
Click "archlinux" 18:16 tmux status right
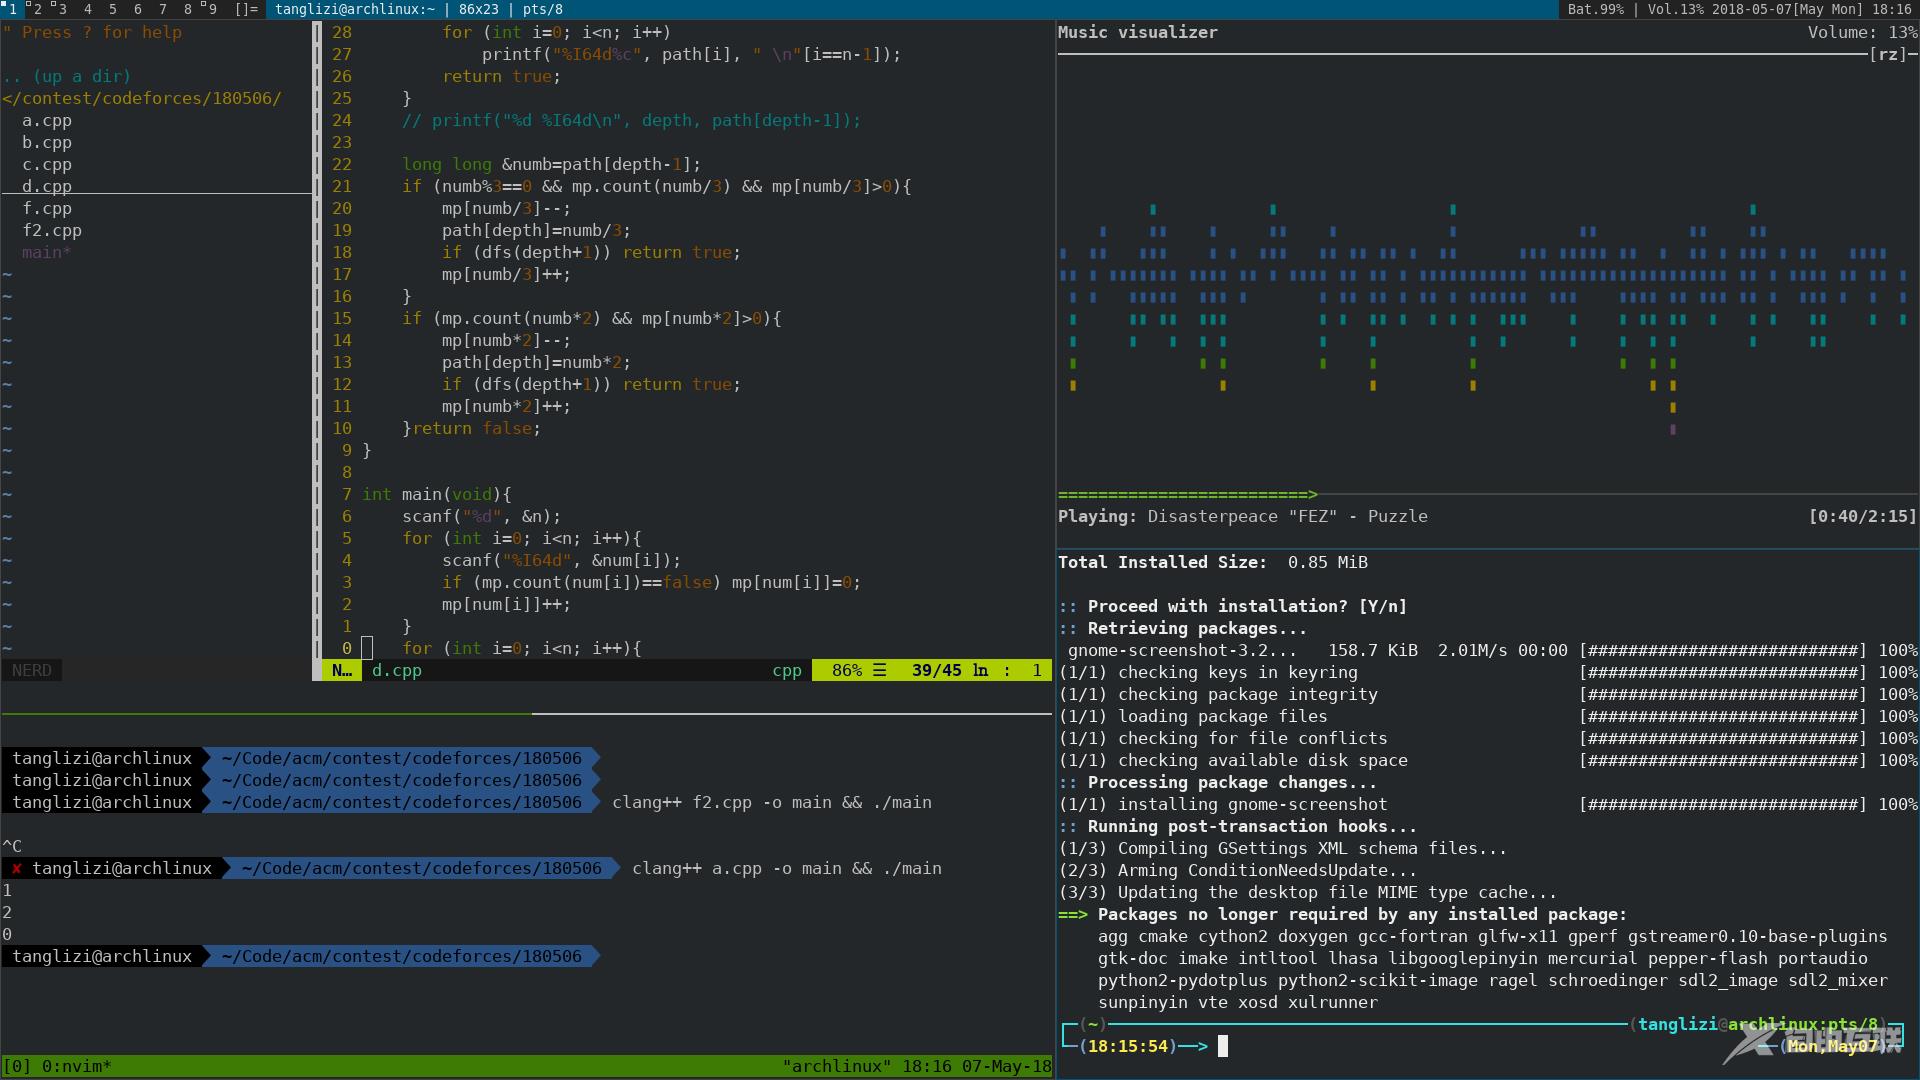coord(917,1066)
